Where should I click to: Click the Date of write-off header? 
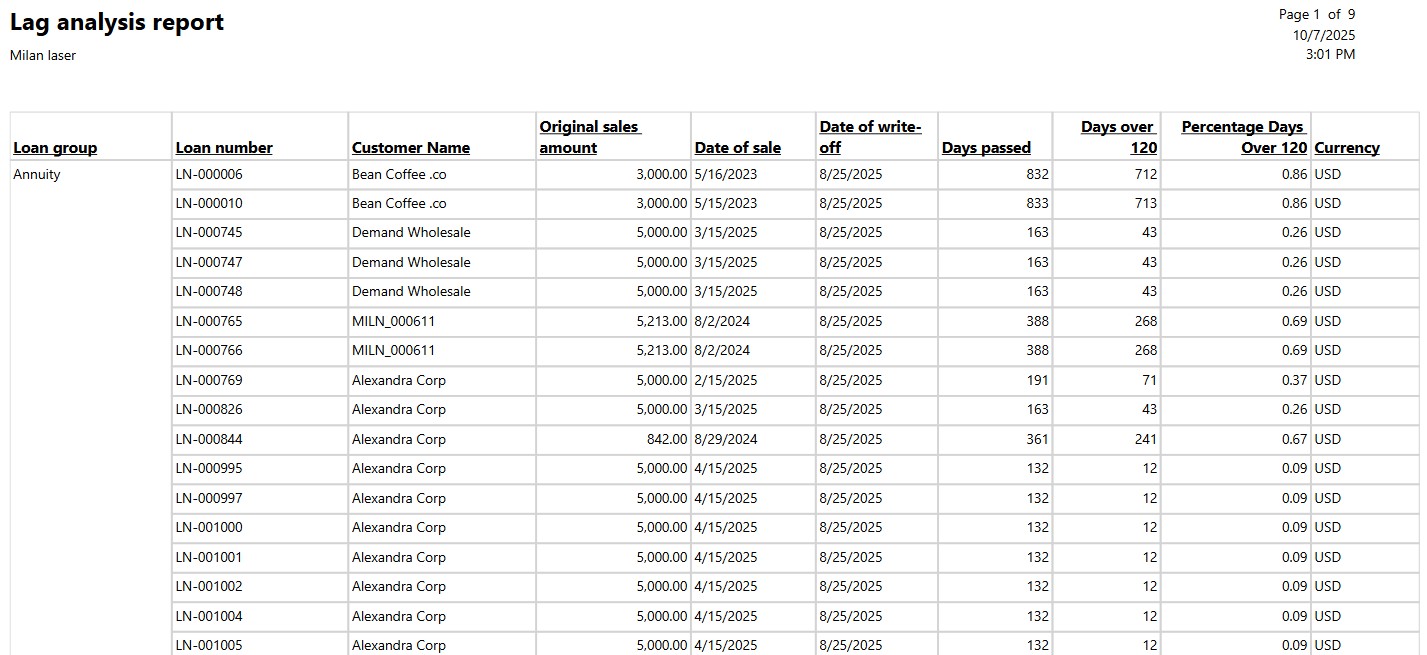click(870, 137)
